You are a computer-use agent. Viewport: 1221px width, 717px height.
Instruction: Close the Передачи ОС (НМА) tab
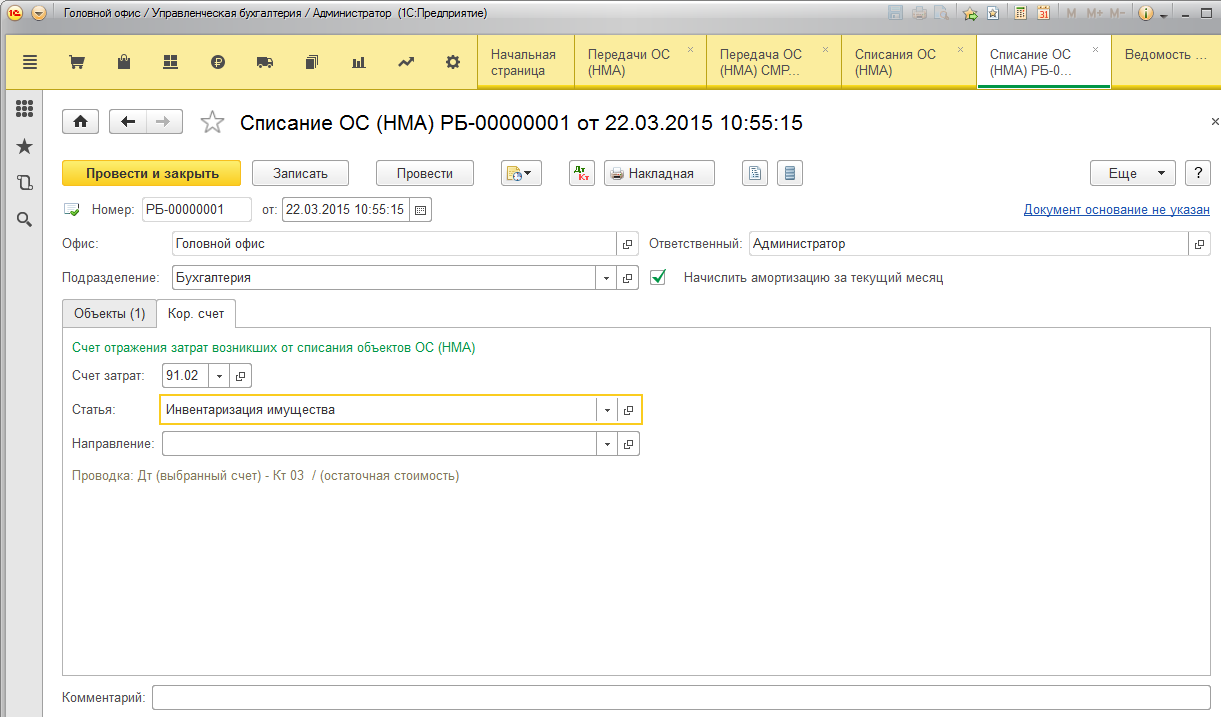click(x=690, y=49)
